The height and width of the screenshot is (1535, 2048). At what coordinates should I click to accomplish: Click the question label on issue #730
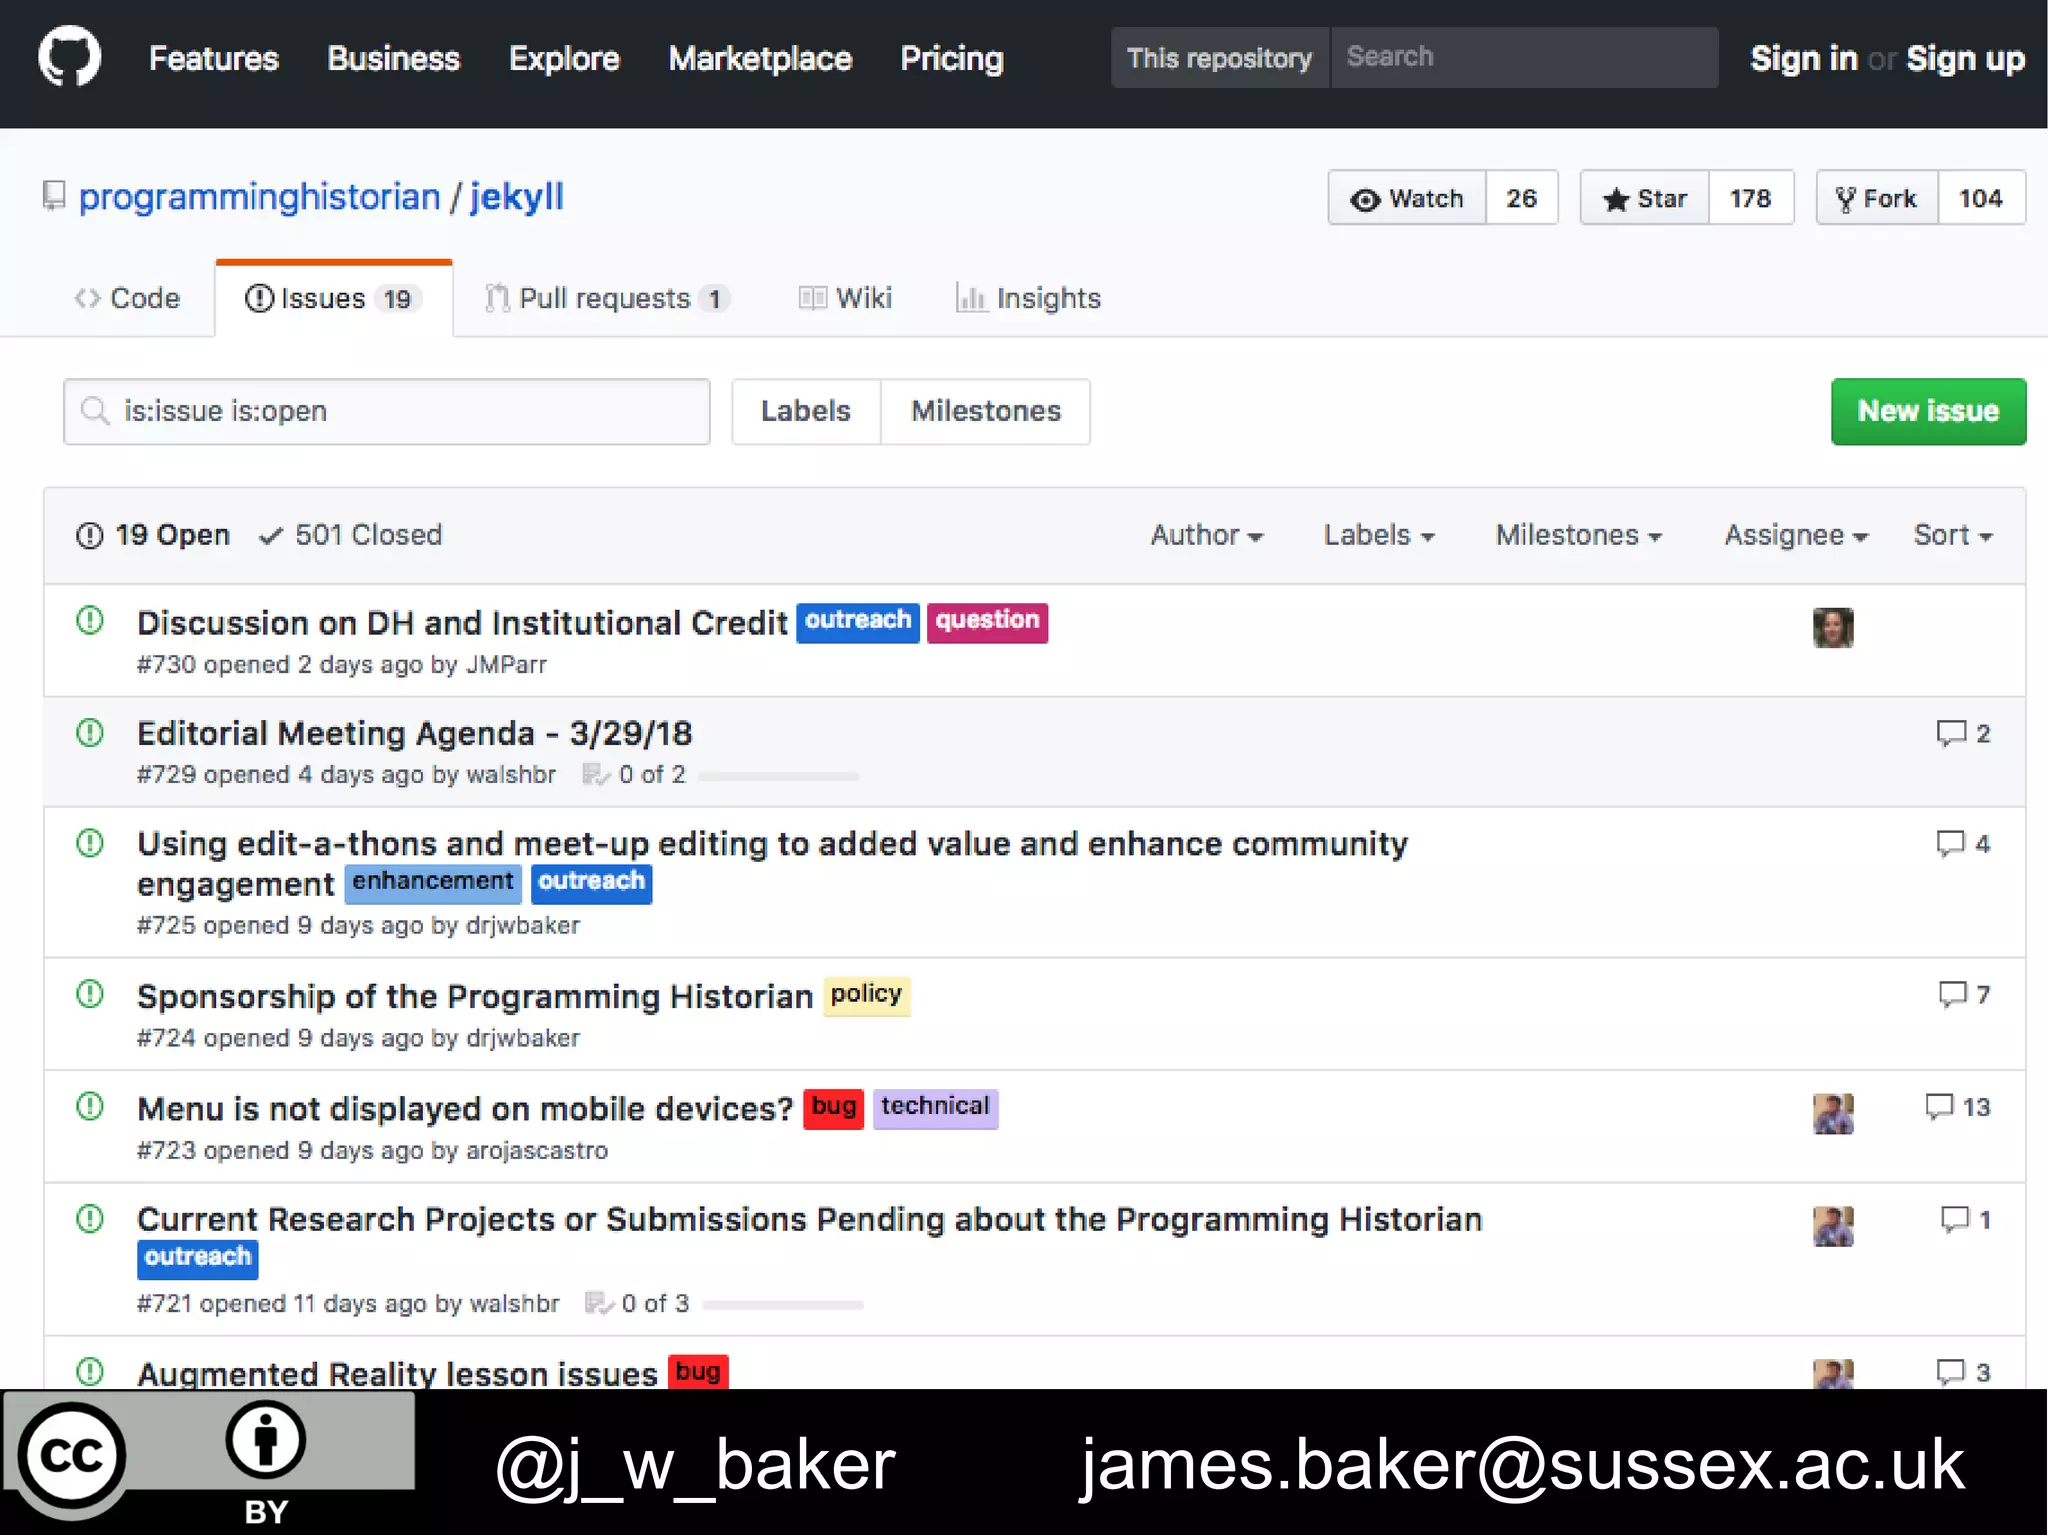987,622
